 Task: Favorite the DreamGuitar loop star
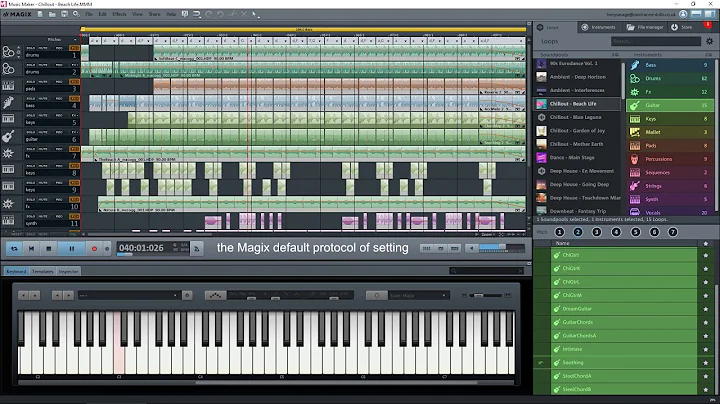pos(706,309)
